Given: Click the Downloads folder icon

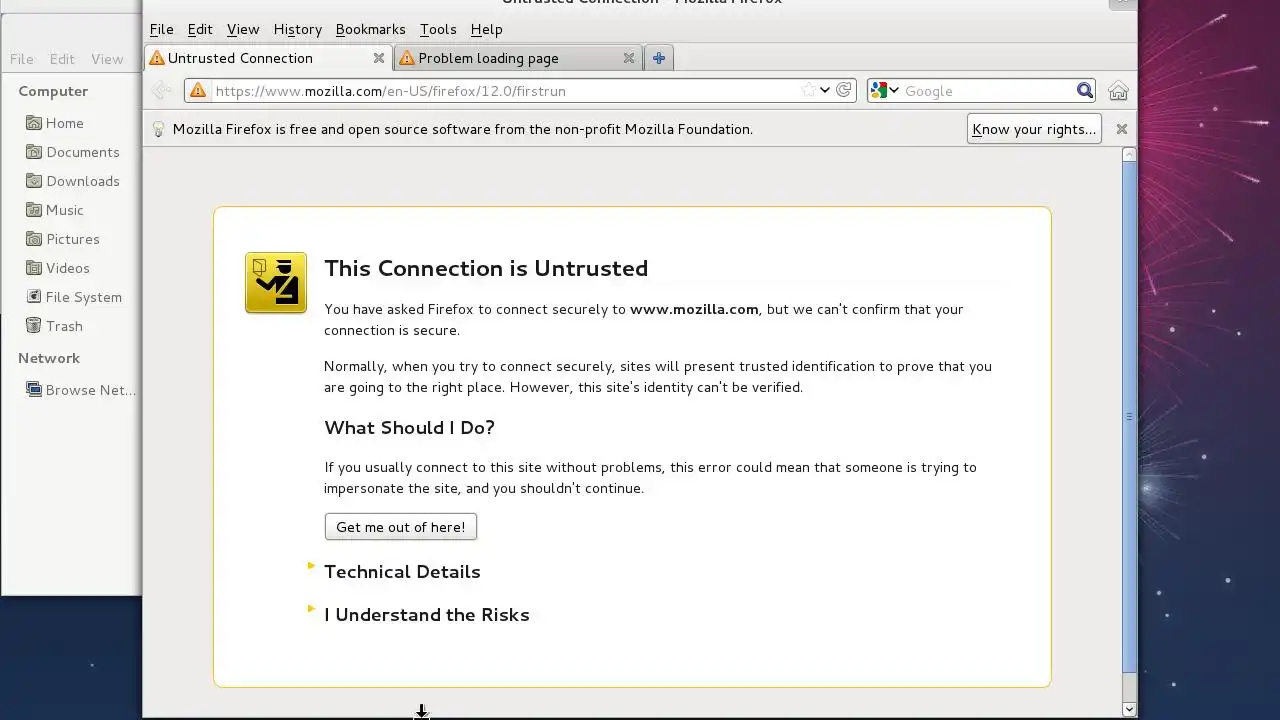Looking at the screenshot, I should tap(34, 181).
